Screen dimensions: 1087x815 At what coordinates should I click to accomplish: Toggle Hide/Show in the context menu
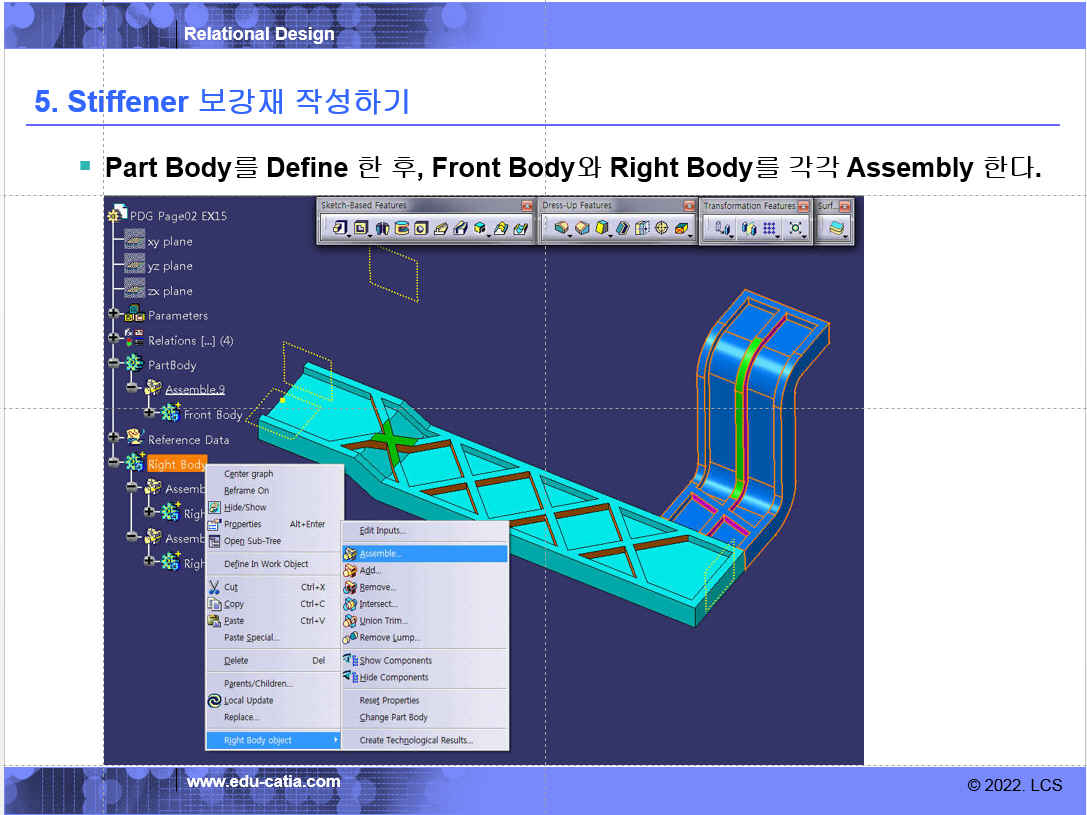(x=245, y=507)
